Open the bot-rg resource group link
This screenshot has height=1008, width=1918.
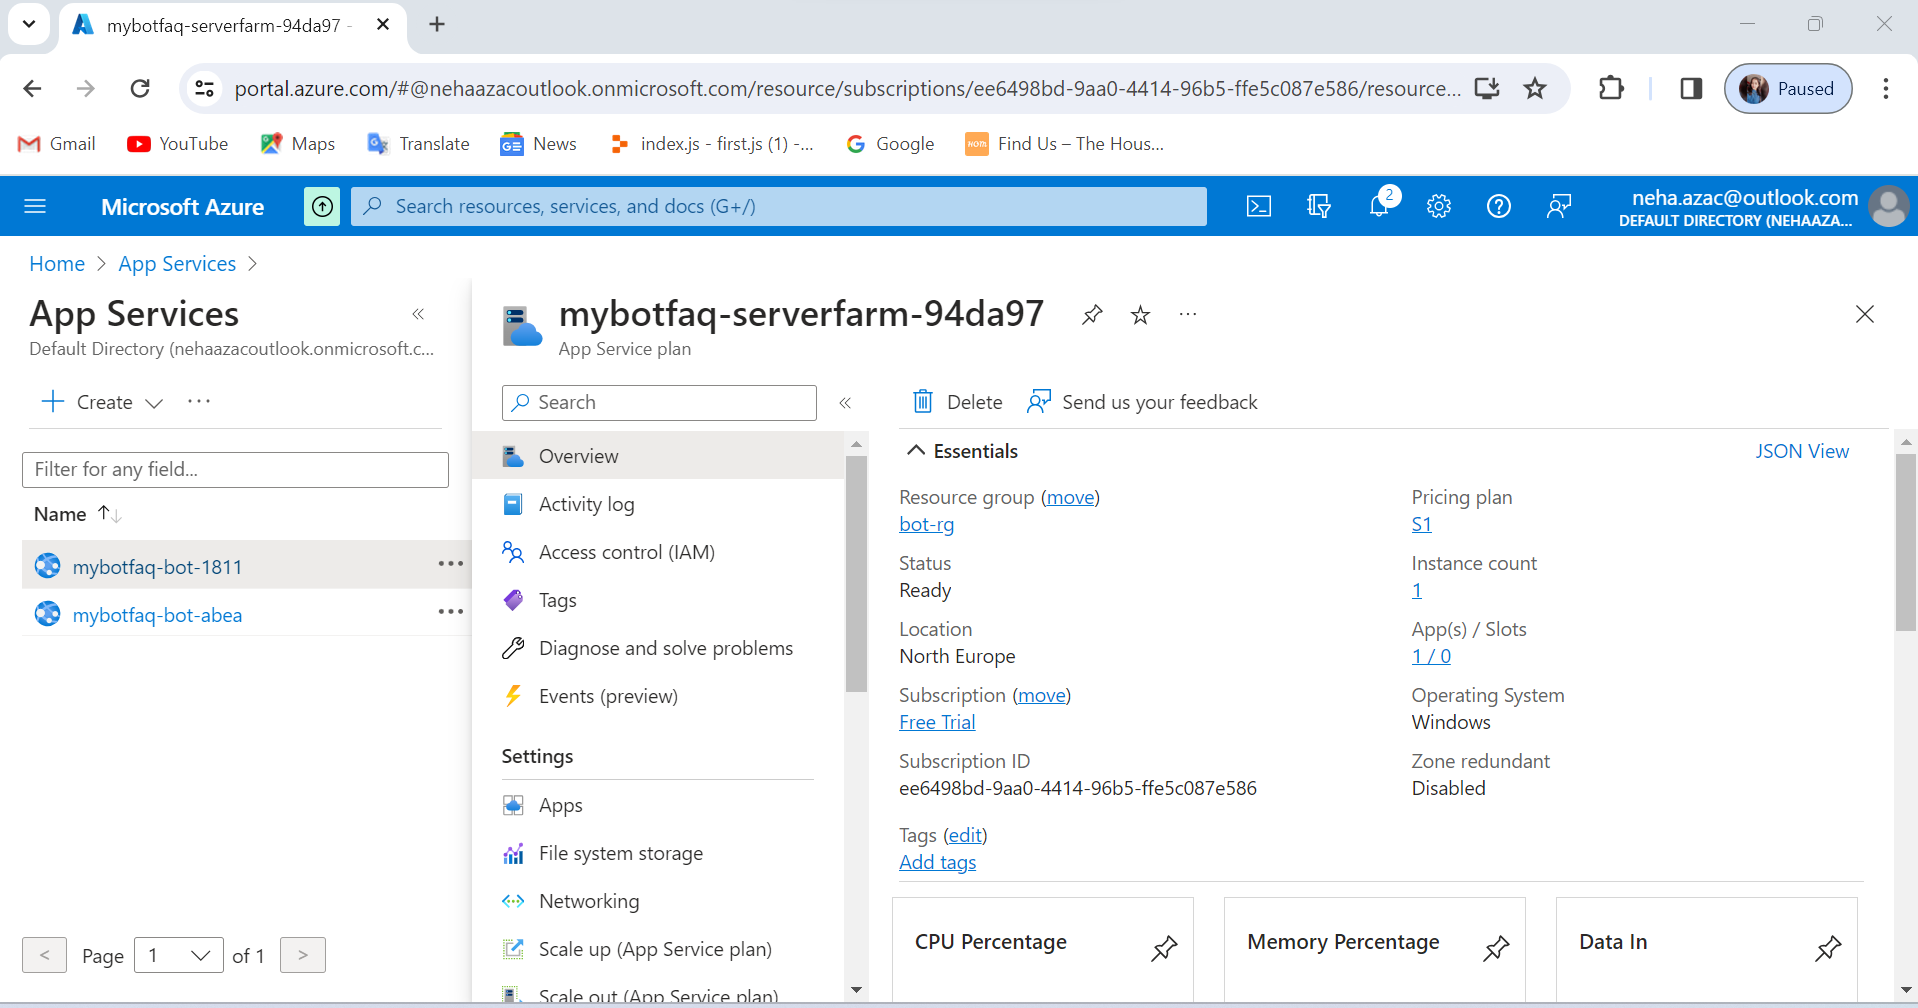click(926, 524)
